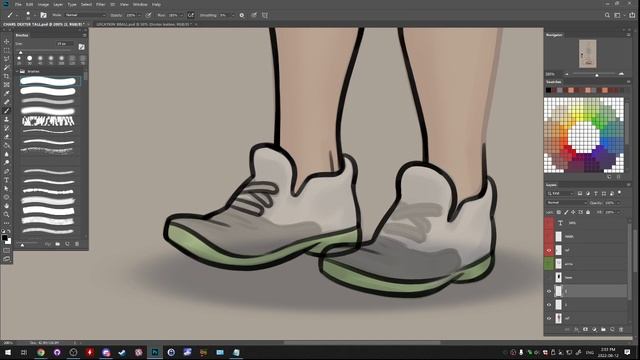Hide the bottom layer in Layers panel
The height and width of the screenshot is (360, 640).
(549, 318)
